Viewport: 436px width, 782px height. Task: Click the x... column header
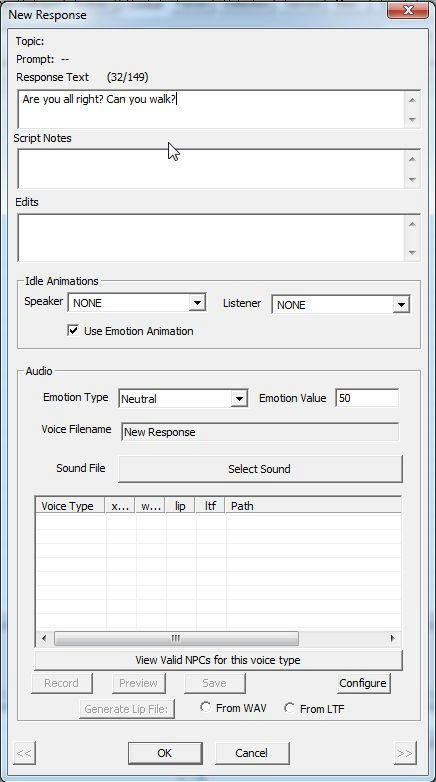tap(120, 506)
